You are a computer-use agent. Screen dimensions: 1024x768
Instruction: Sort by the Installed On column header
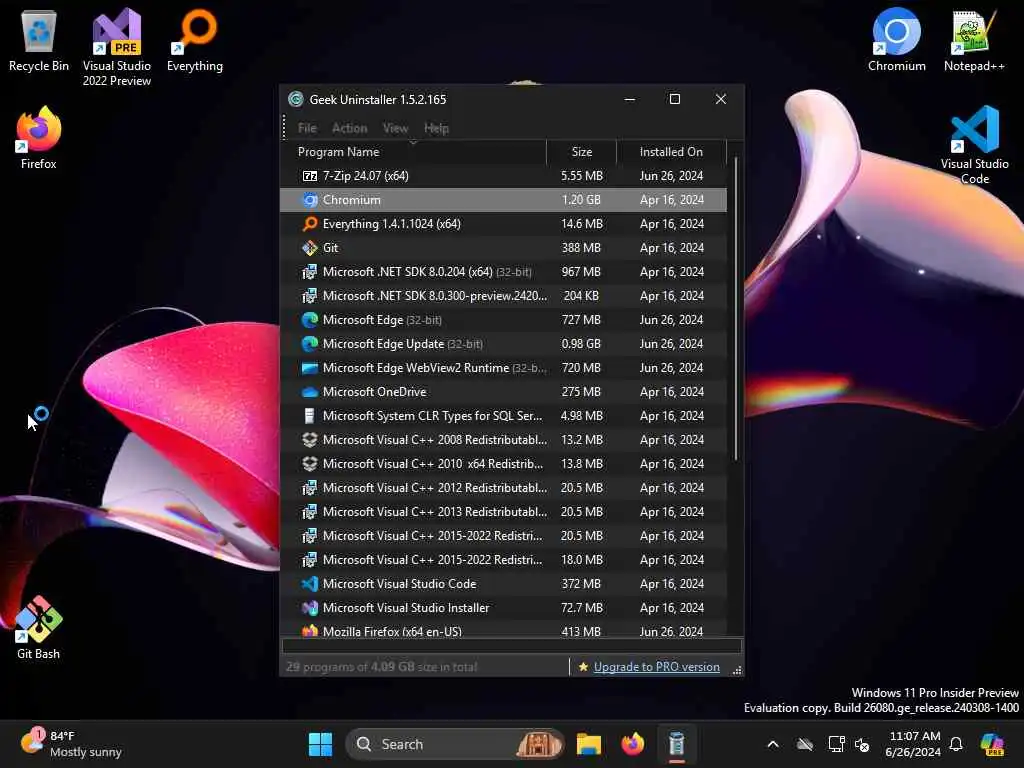(671, 152)
